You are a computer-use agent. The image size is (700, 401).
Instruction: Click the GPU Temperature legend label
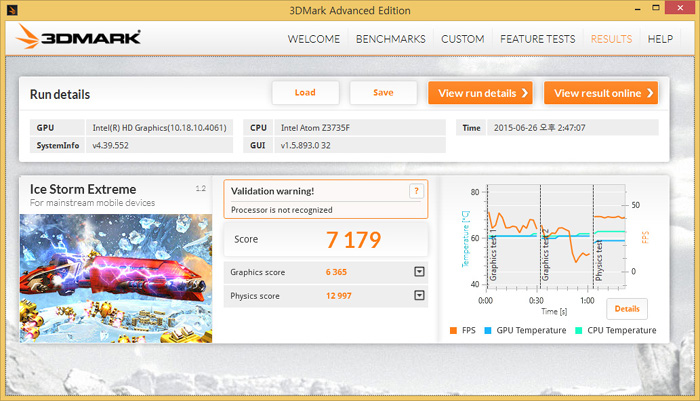(531, 330)
